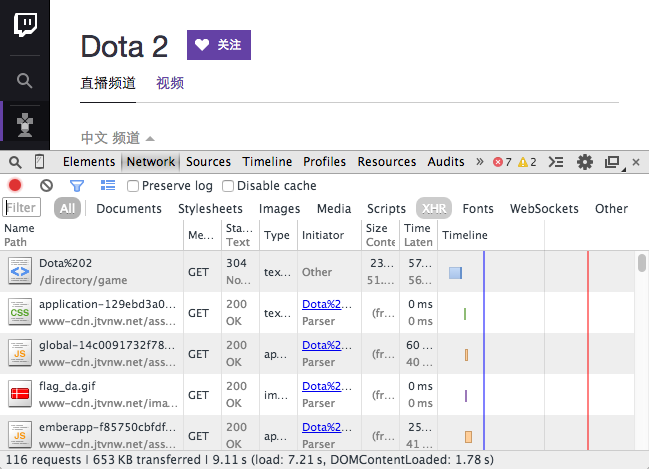Expand more panels chevron
This screenshot has height=469, width=649.
[480, 161]
